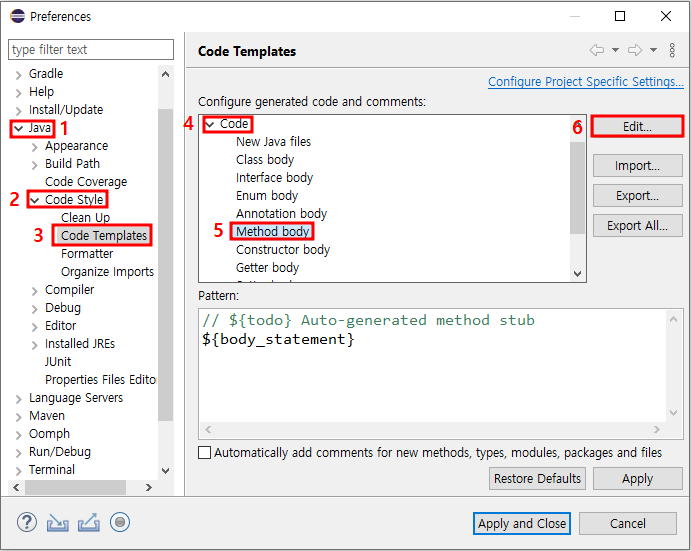This screenshot has width=691, height=551.
Task: Select 'Constructor body' template
Action: (283, 249)
